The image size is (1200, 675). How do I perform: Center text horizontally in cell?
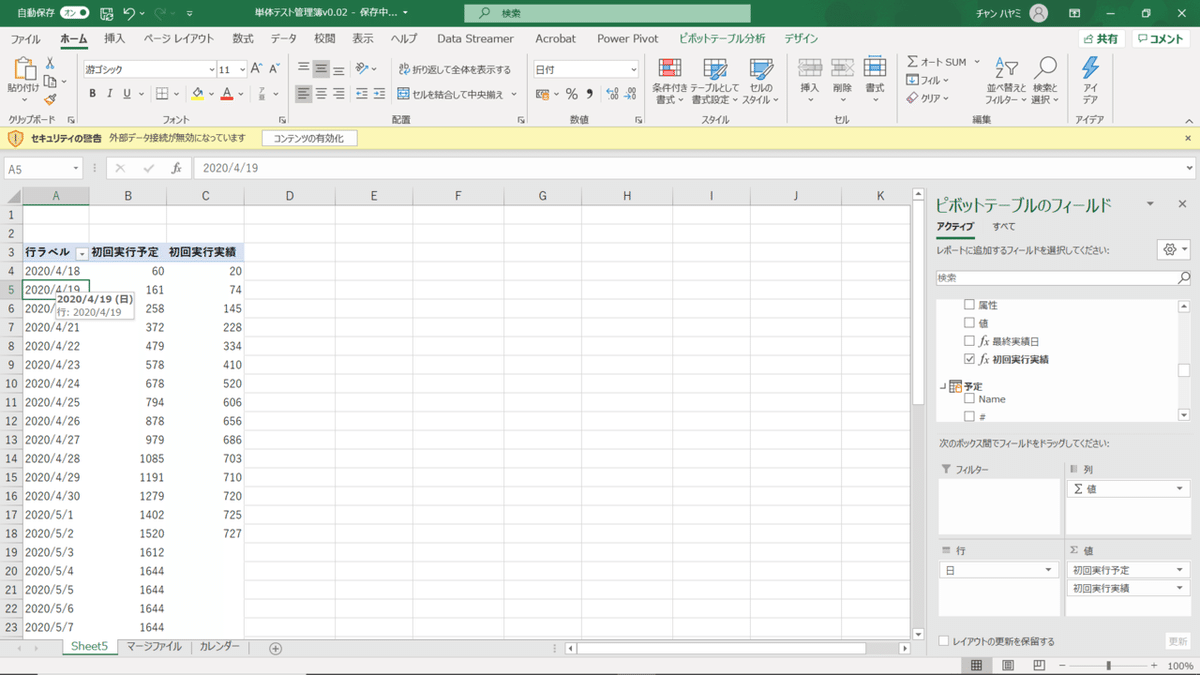tap(321, 94)
